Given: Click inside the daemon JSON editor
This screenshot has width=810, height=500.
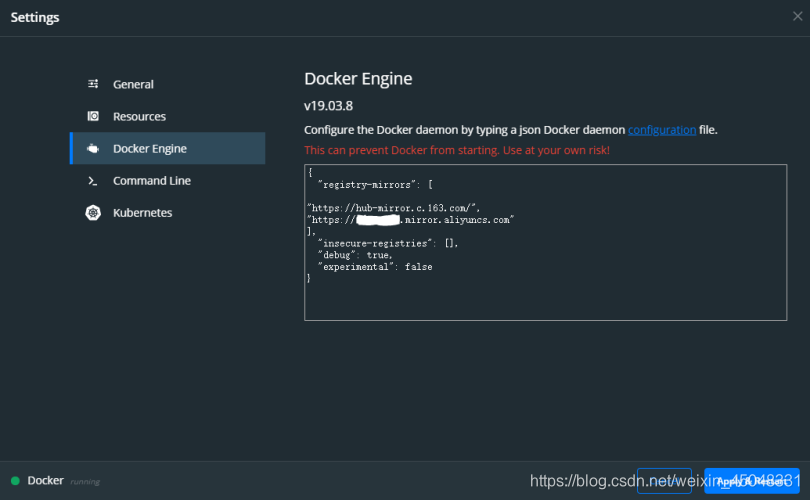Looking at the screenshot, I should coord(546,242).
